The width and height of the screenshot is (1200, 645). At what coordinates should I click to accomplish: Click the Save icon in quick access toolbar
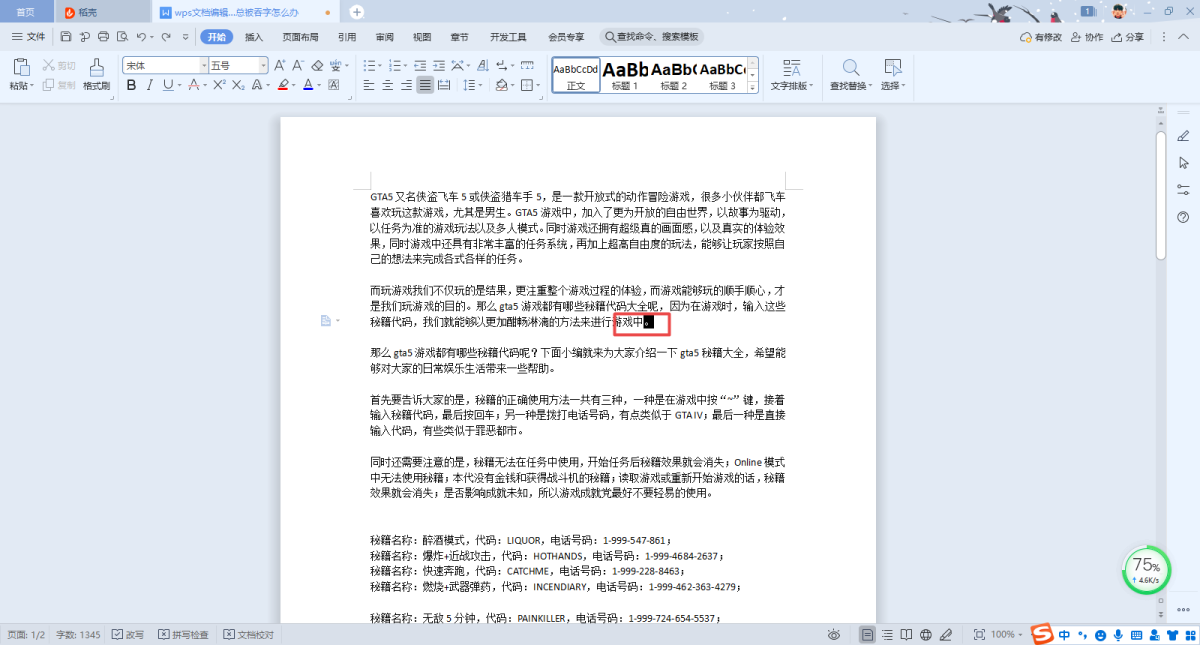click(x=66, y=37)
